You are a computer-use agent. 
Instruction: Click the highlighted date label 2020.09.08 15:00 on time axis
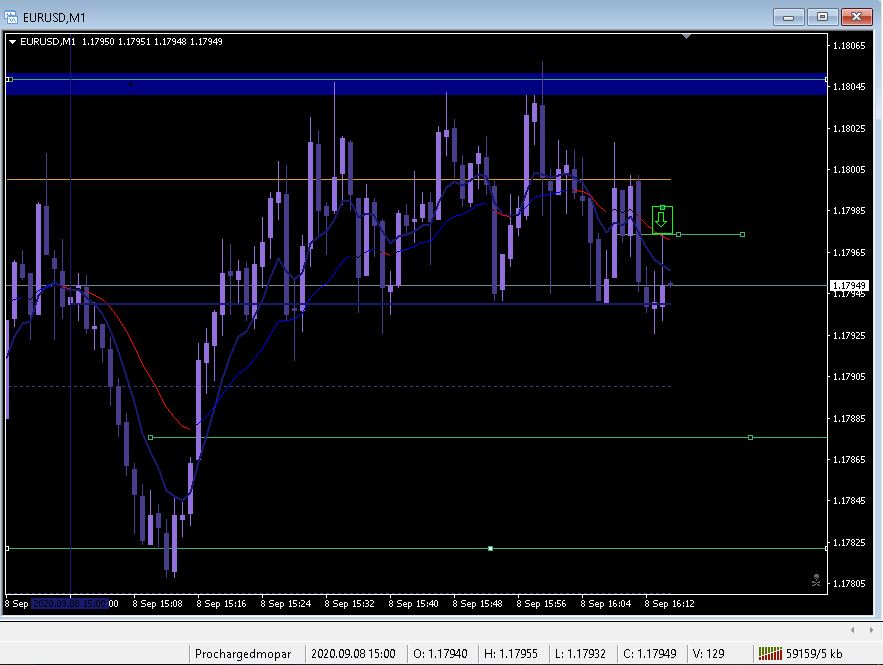pyautogui.click(x=70, y=604)
